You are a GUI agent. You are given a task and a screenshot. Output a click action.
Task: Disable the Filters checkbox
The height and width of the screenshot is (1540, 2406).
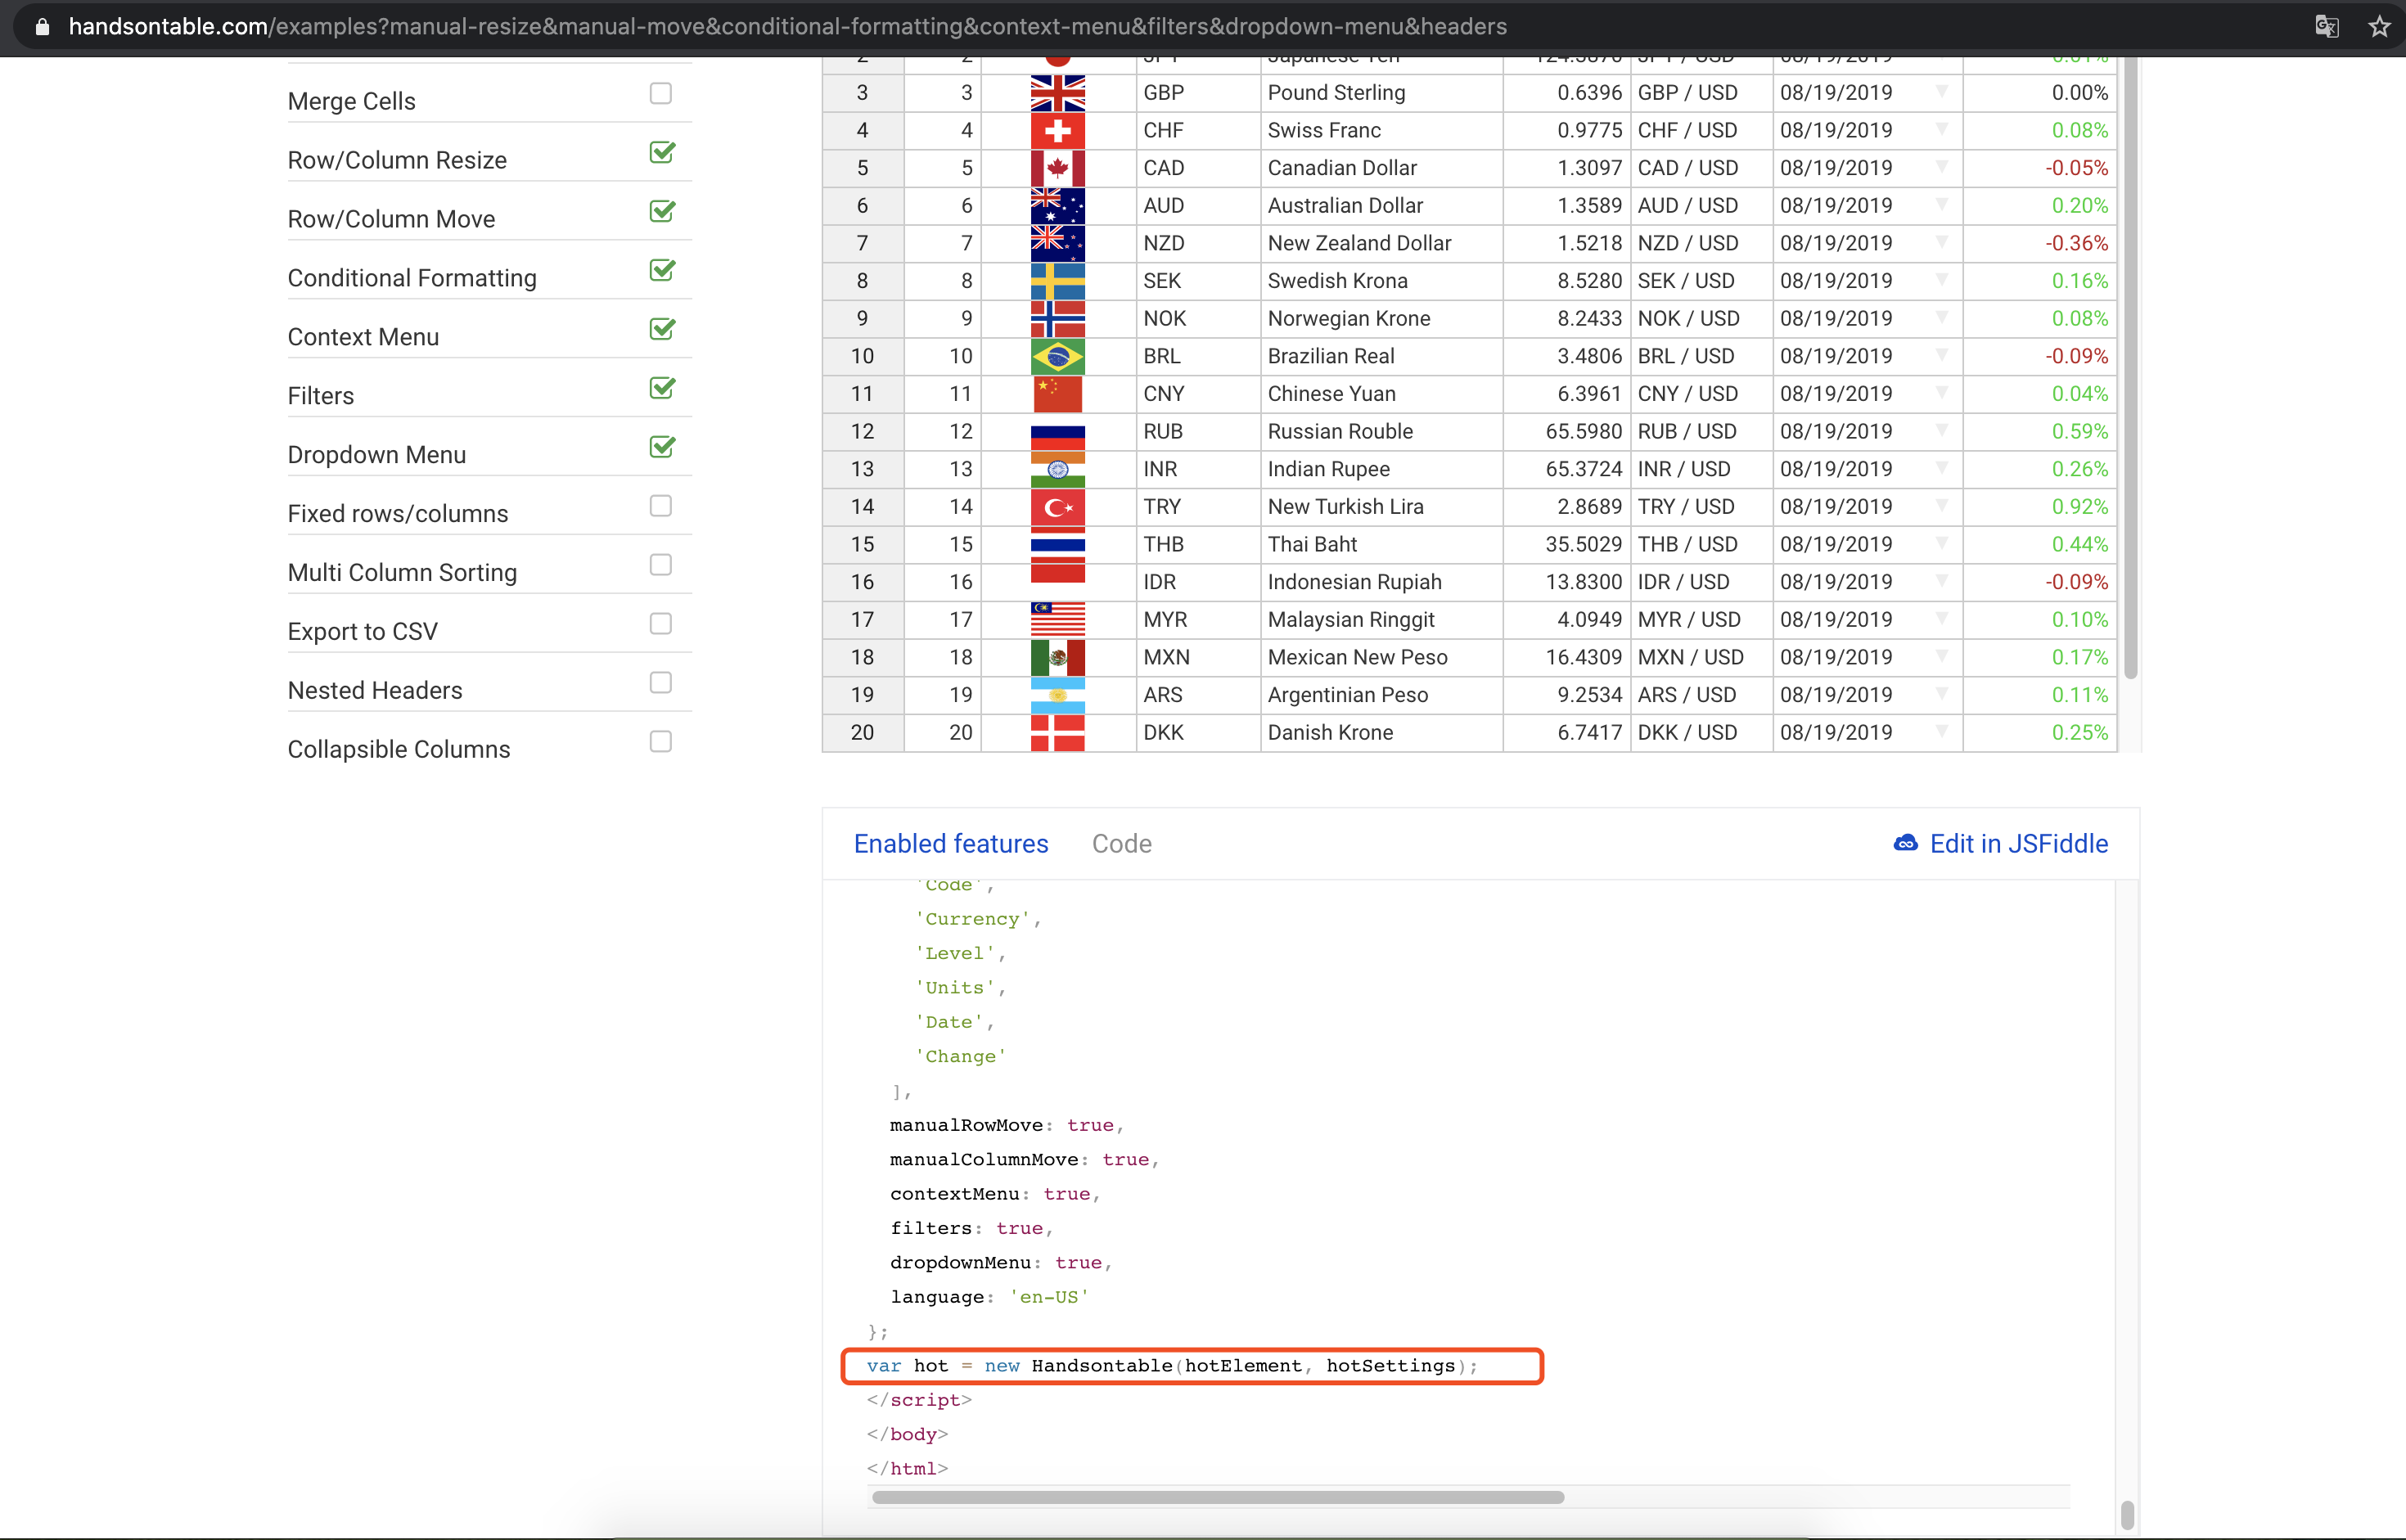click(661, 388)
